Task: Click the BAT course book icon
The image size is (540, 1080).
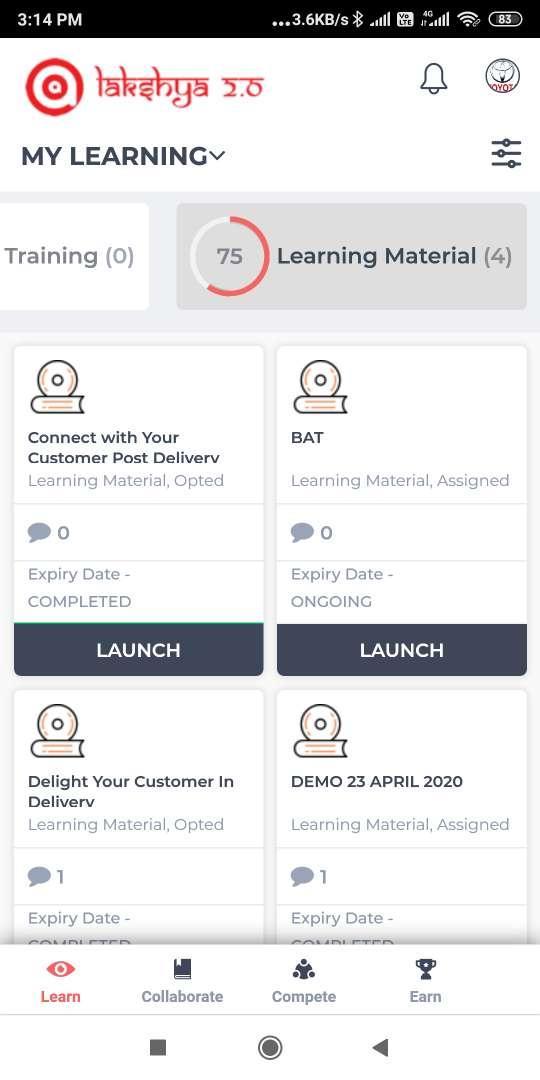Action: (x=320, y=386)
